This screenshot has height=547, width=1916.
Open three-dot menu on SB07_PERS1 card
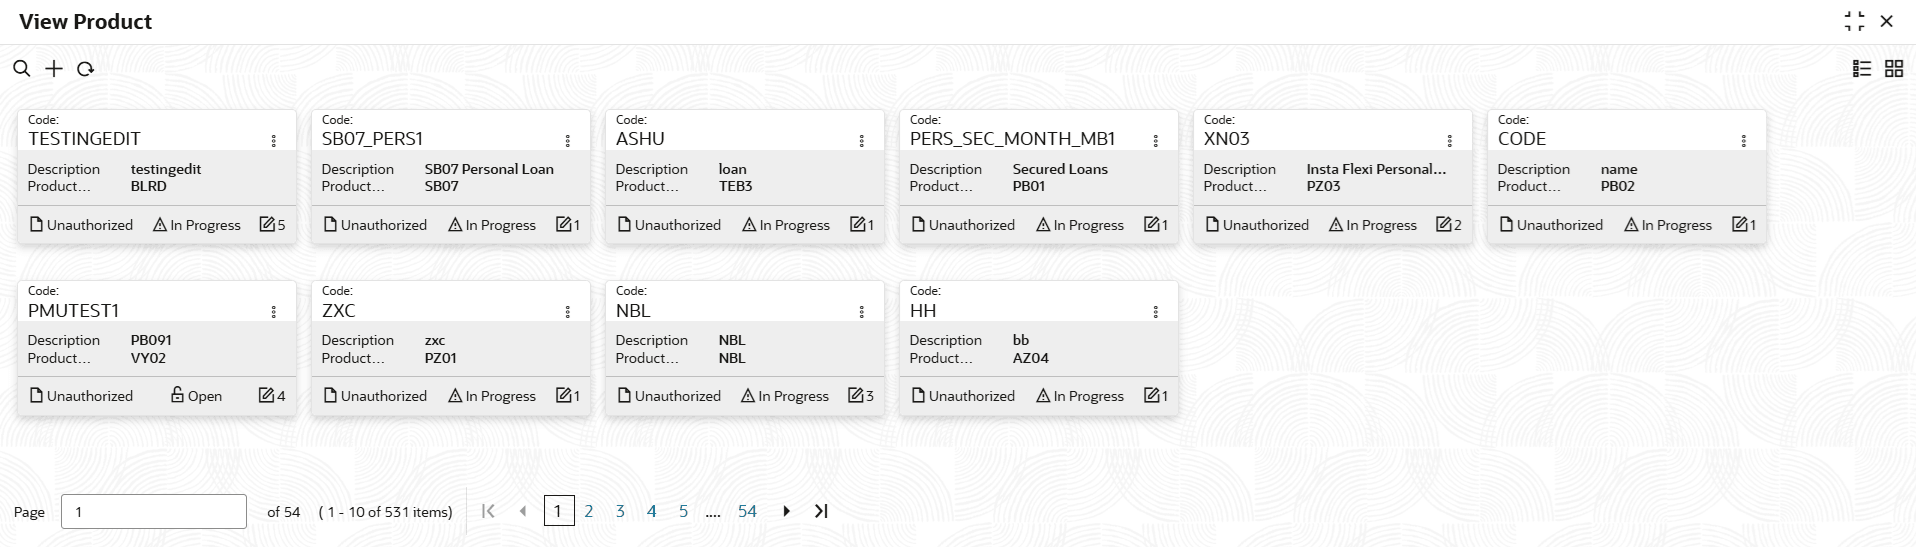[567, 141]
